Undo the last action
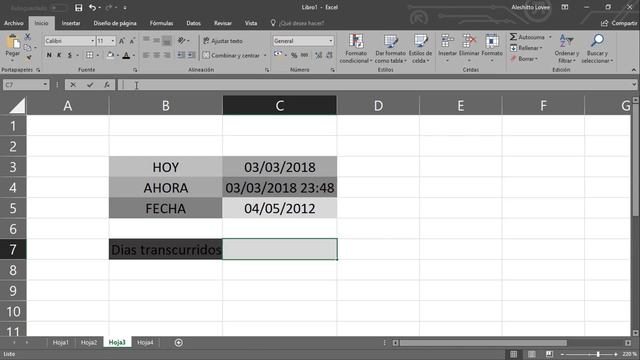640x360 pixels. (x=93, y=7)
